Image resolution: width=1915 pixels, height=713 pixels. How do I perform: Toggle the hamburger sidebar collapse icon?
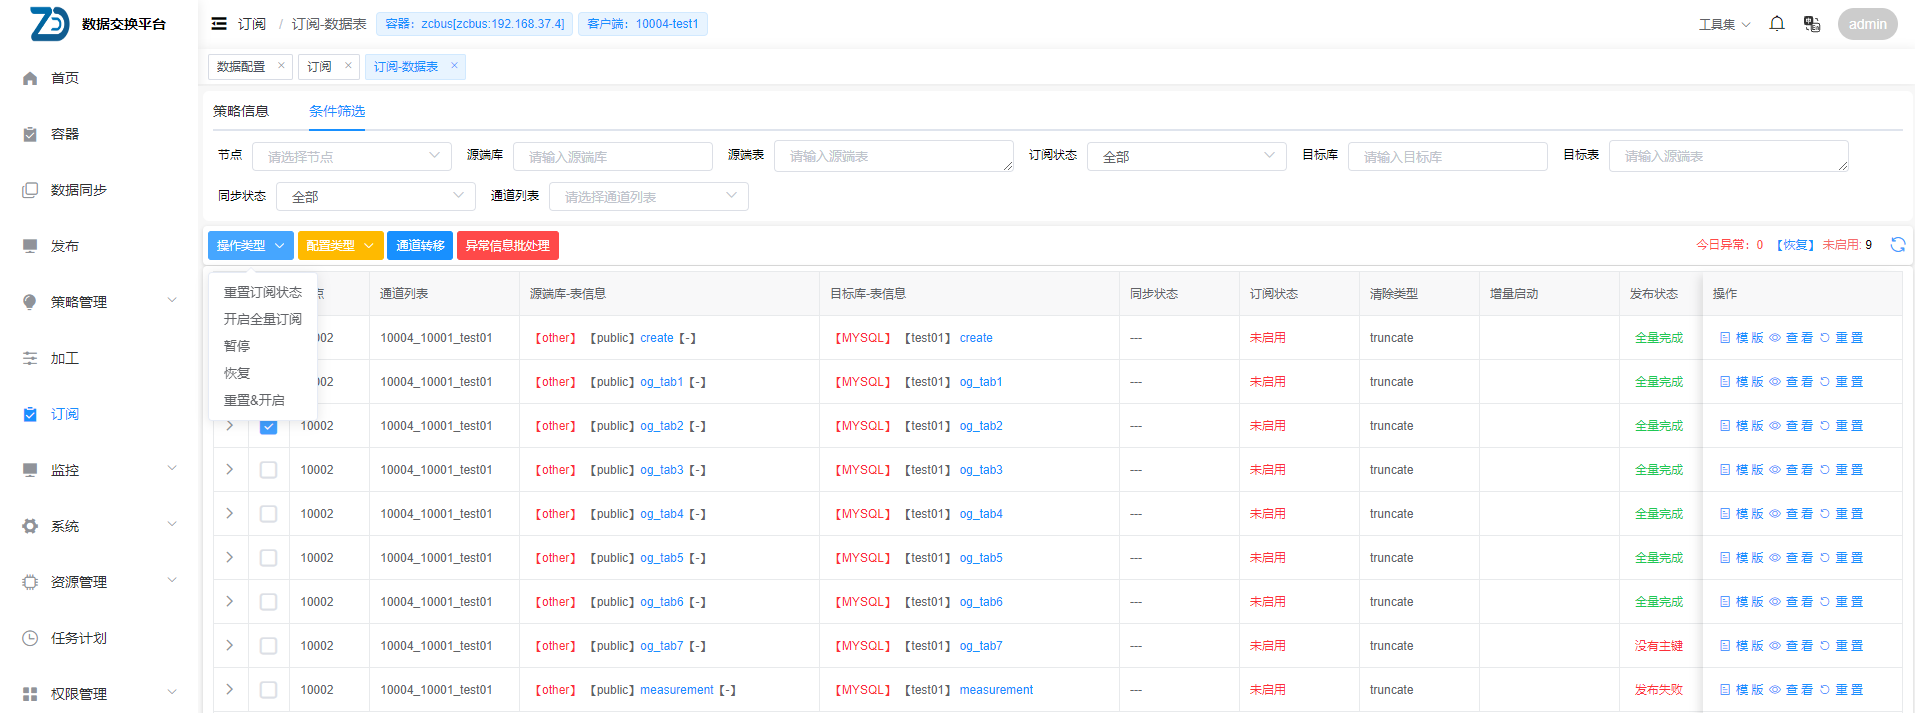click(219, 24)
